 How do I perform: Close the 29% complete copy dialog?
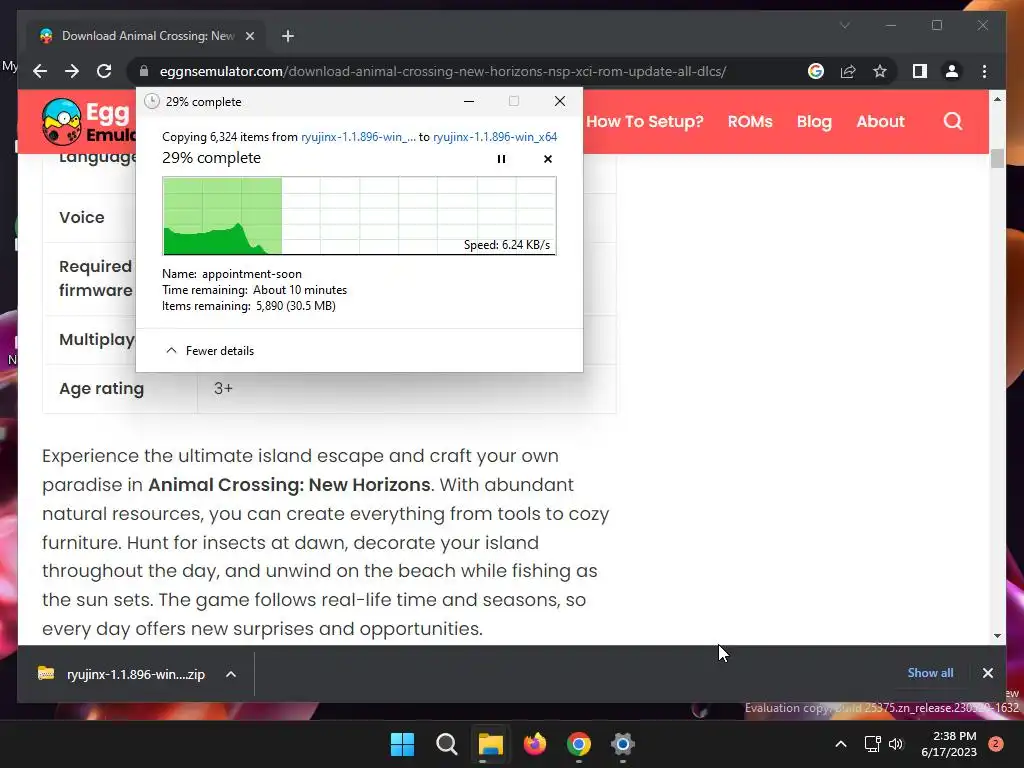tap(560, 101)
